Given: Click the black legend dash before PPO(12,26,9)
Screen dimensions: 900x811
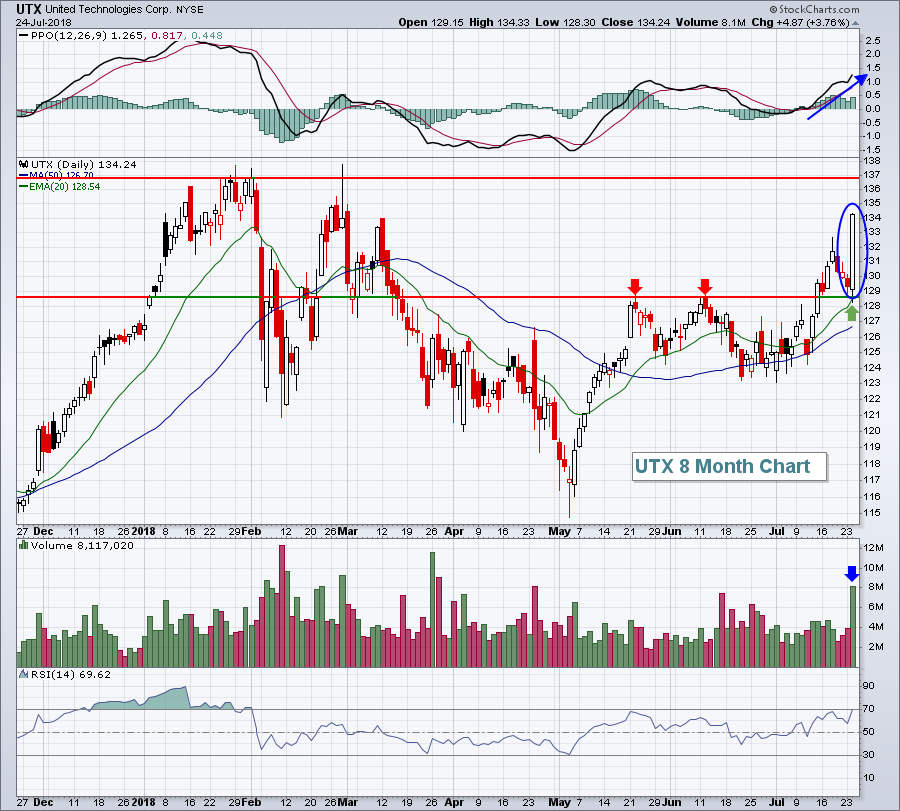Looking at the screenshot, I should click(x=24, y=36).
